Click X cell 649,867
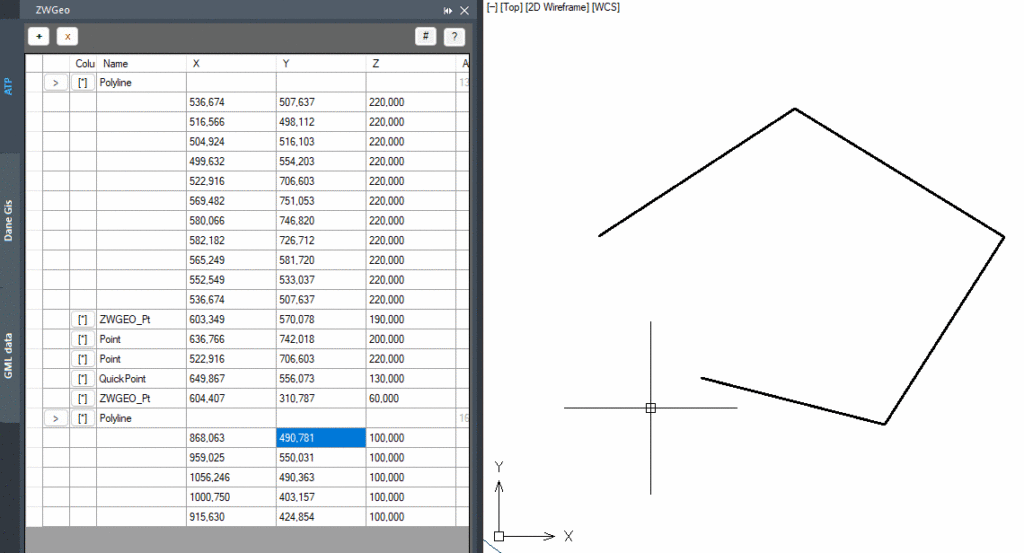Screen dimensions: 1024x553 231,379
